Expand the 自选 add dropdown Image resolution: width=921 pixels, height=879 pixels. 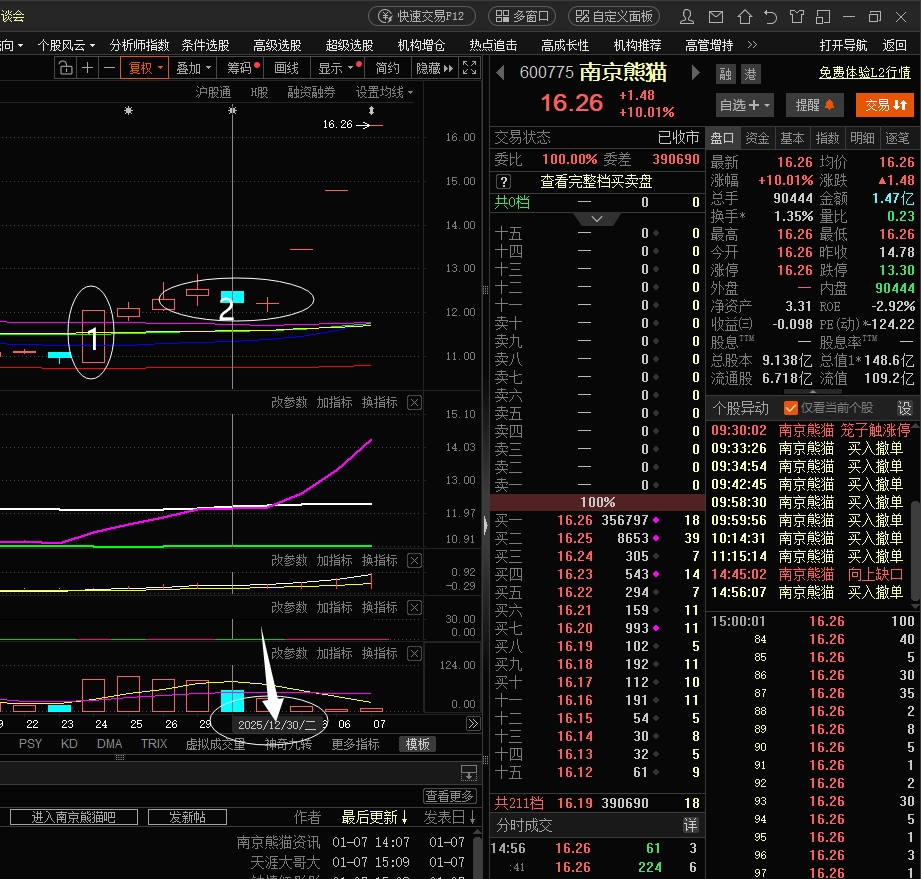point(745,105)
